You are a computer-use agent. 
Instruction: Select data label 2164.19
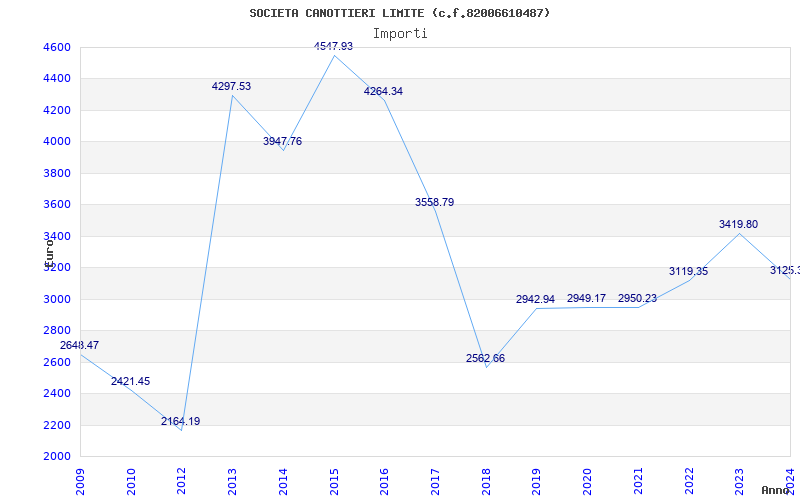pyautogui.click(x=181, y=421)
